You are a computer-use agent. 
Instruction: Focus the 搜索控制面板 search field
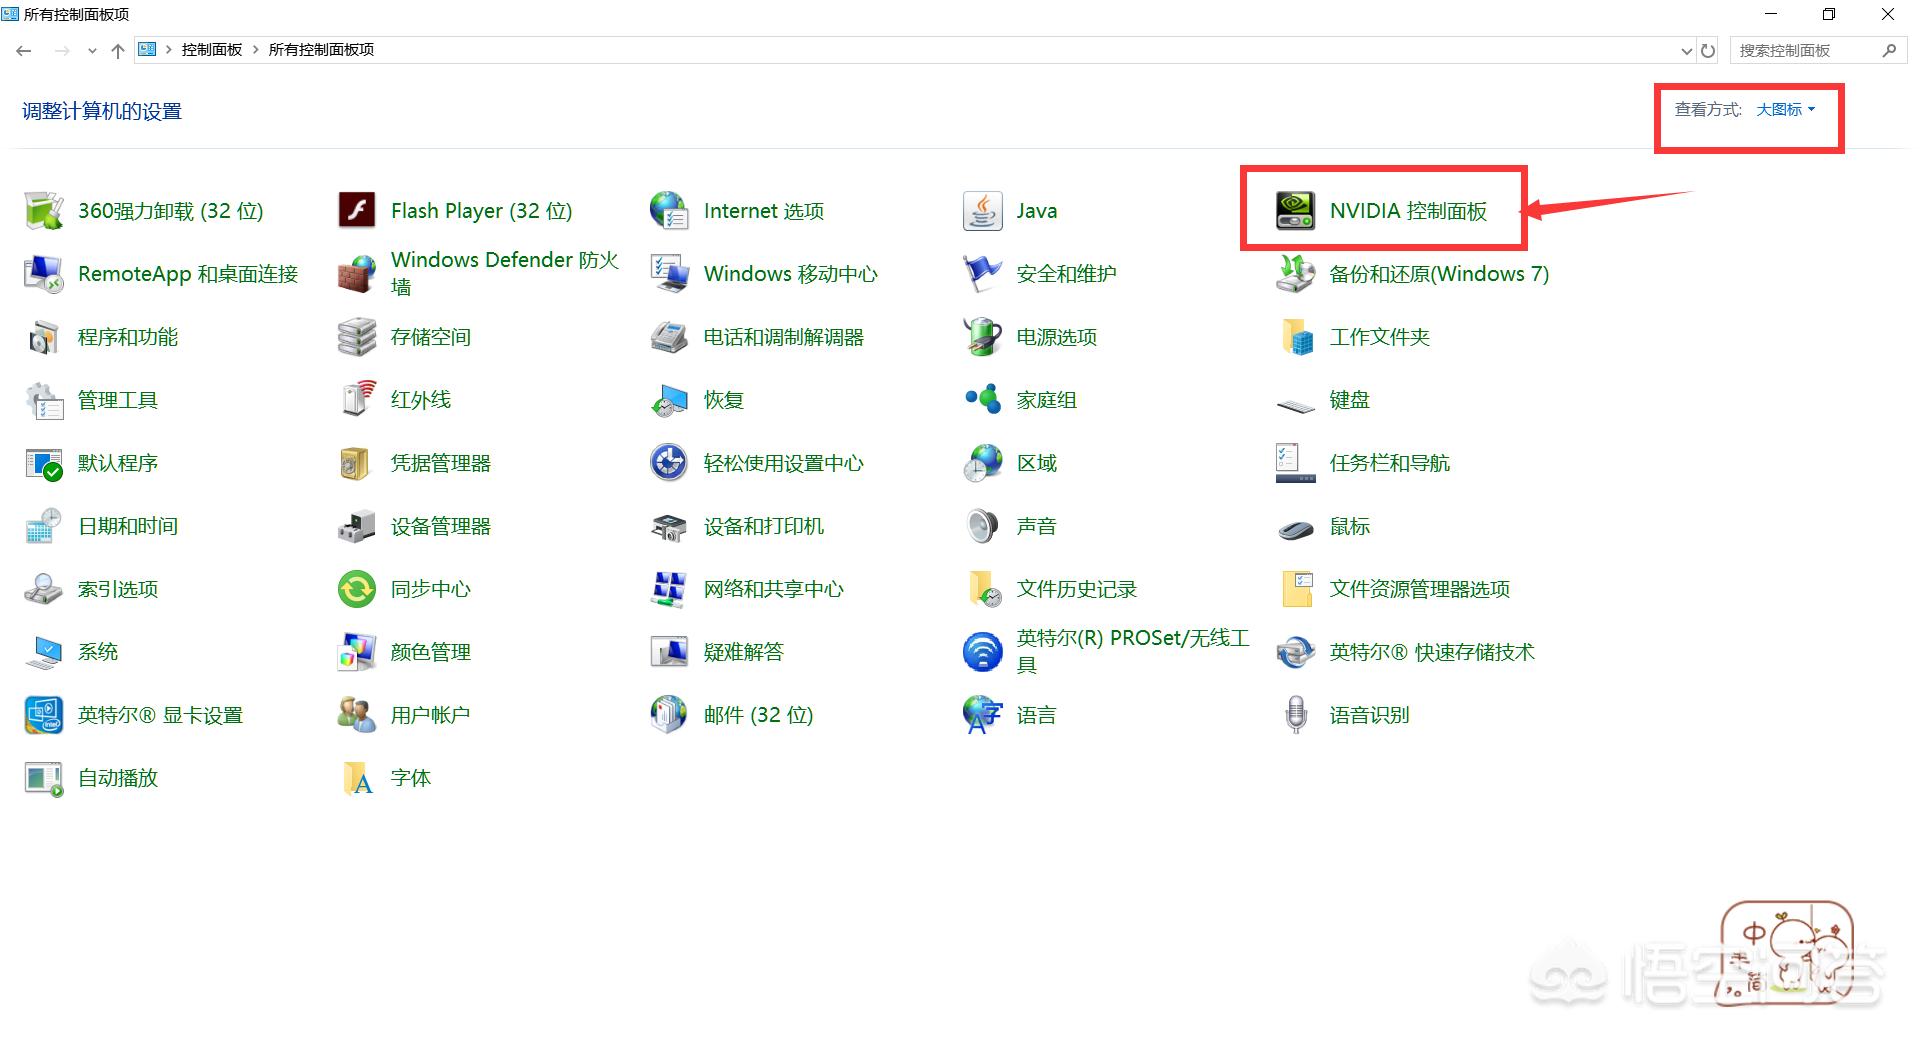(1803, 50)
